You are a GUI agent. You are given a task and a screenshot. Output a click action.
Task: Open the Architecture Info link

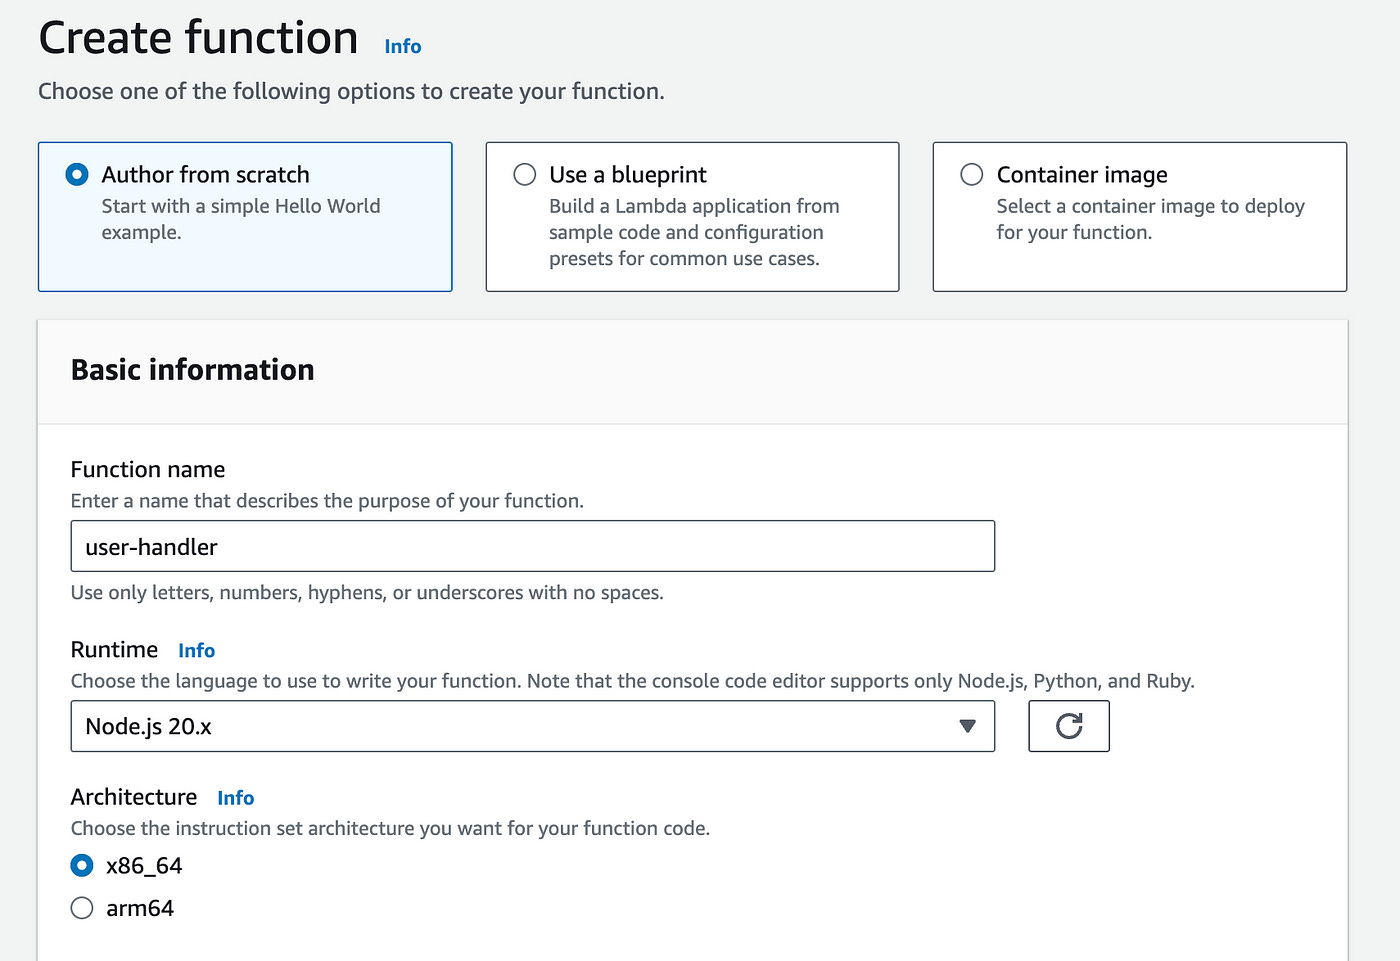tap(236, 798)
